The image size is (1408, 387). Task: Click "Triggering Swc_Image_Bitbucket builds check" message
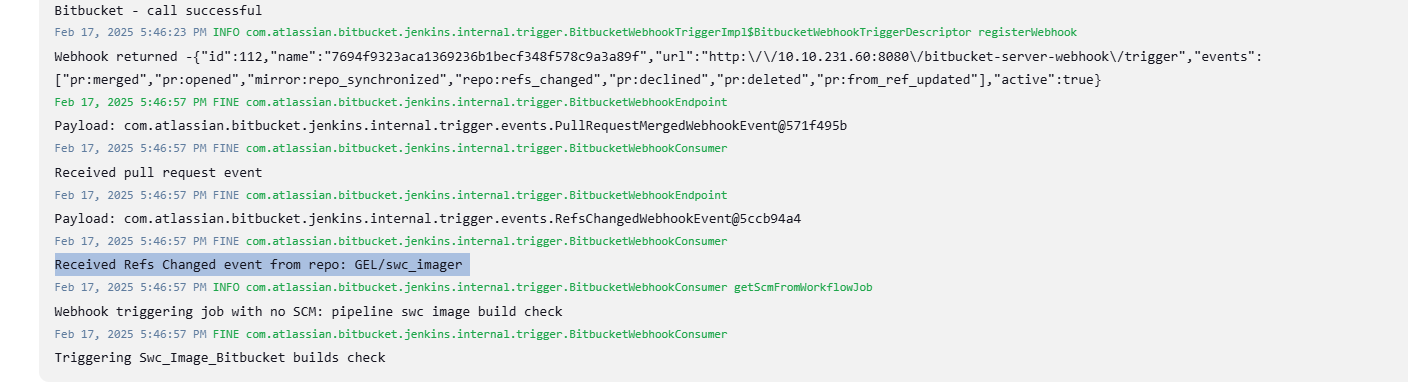pyautogui.click(x=220, y=358)
